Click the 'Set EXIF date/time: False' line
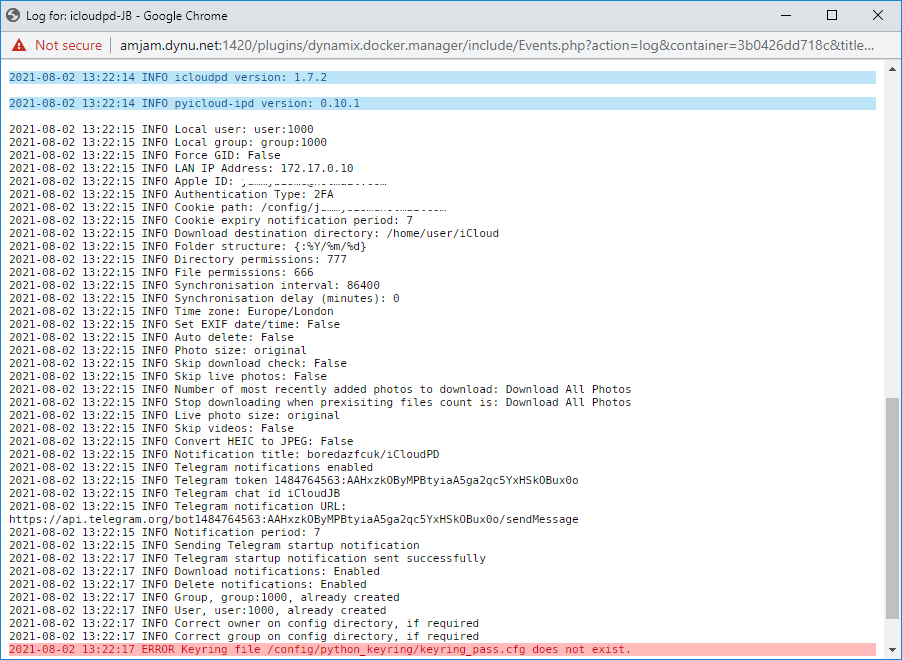Screen dimensions: 902x660 174,324
